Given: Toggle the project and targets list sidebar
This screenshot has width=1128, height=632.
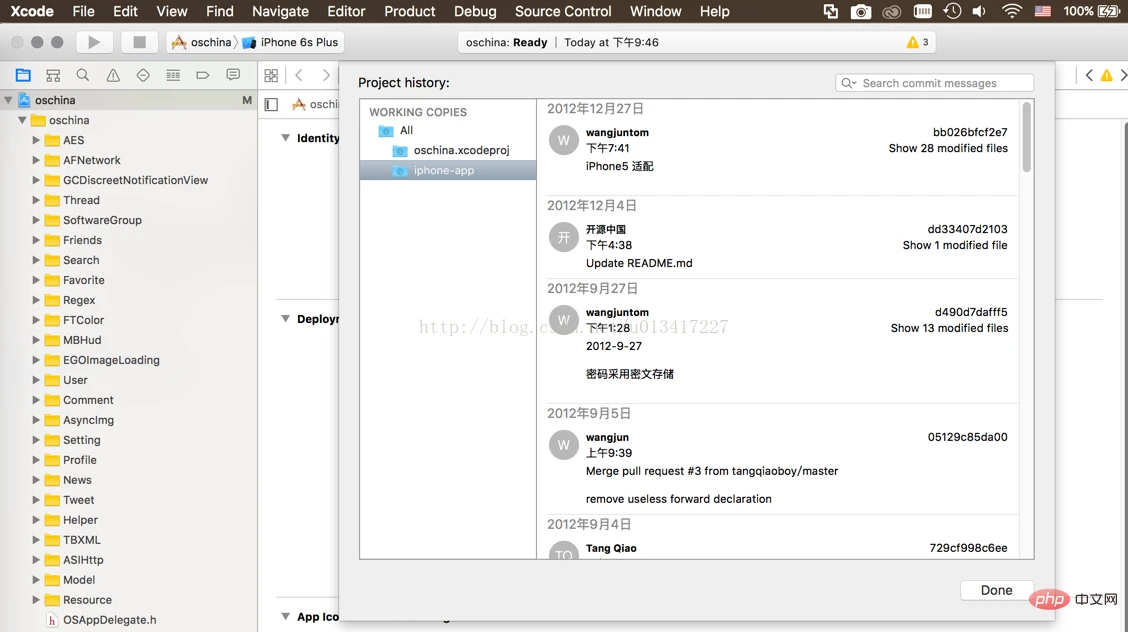Looking at the screenshot, I should coord(271,104).
